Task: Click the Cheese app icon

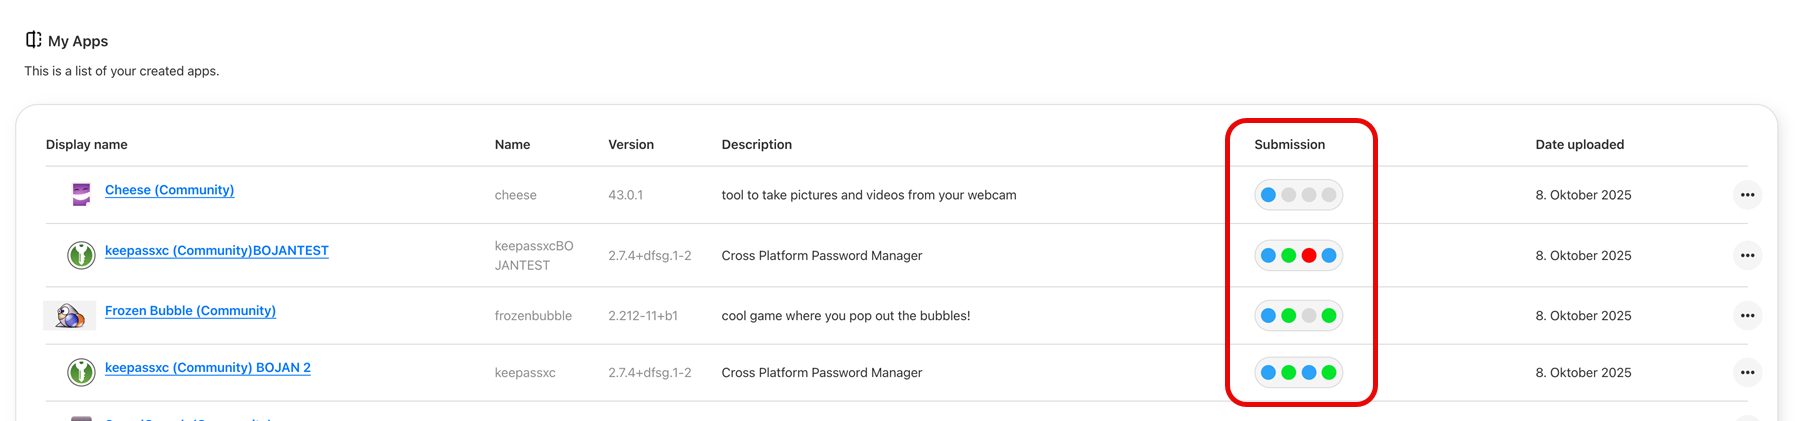Action: [x=81, y=194]
